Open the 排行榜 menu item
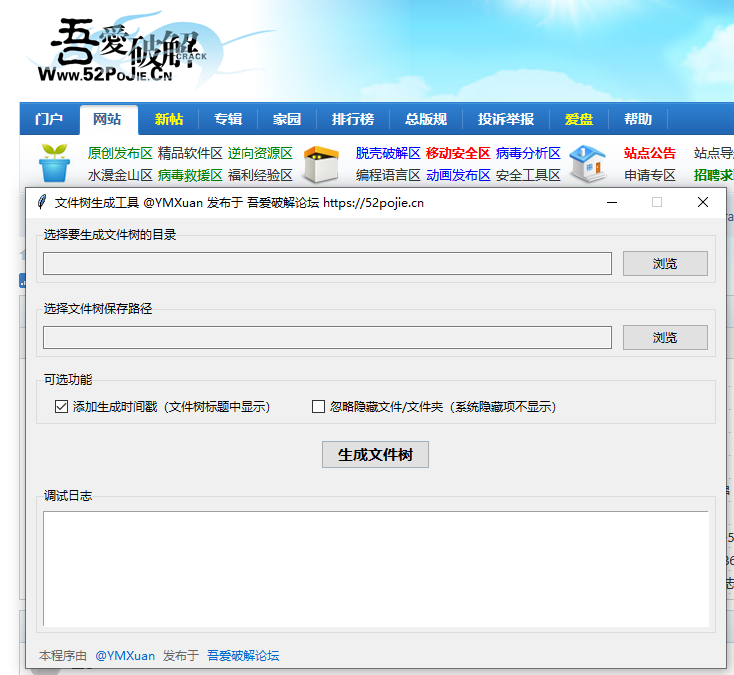The height and width of the screenshot is (675, 734). (x=353, y=119)
